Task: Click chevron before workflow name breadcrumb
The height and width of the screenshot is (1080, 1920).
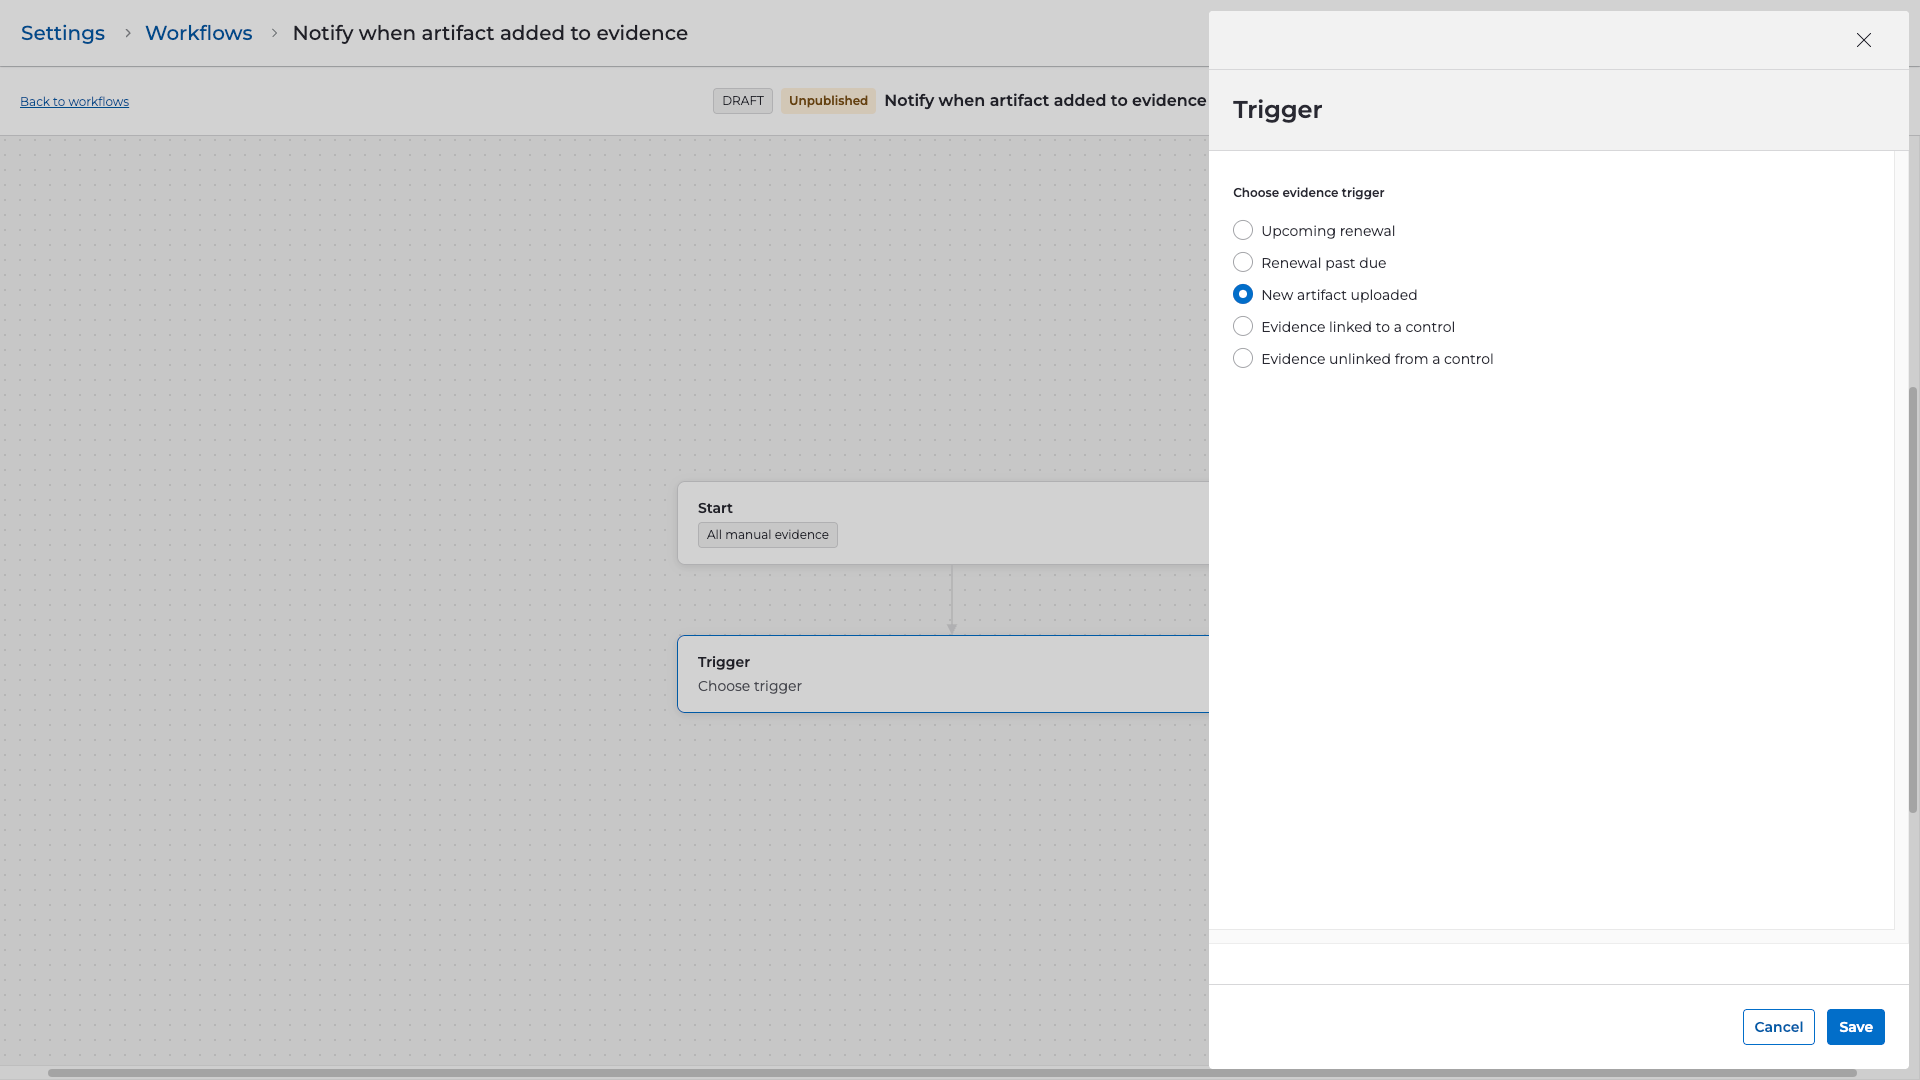Action: tap(274, 33)
